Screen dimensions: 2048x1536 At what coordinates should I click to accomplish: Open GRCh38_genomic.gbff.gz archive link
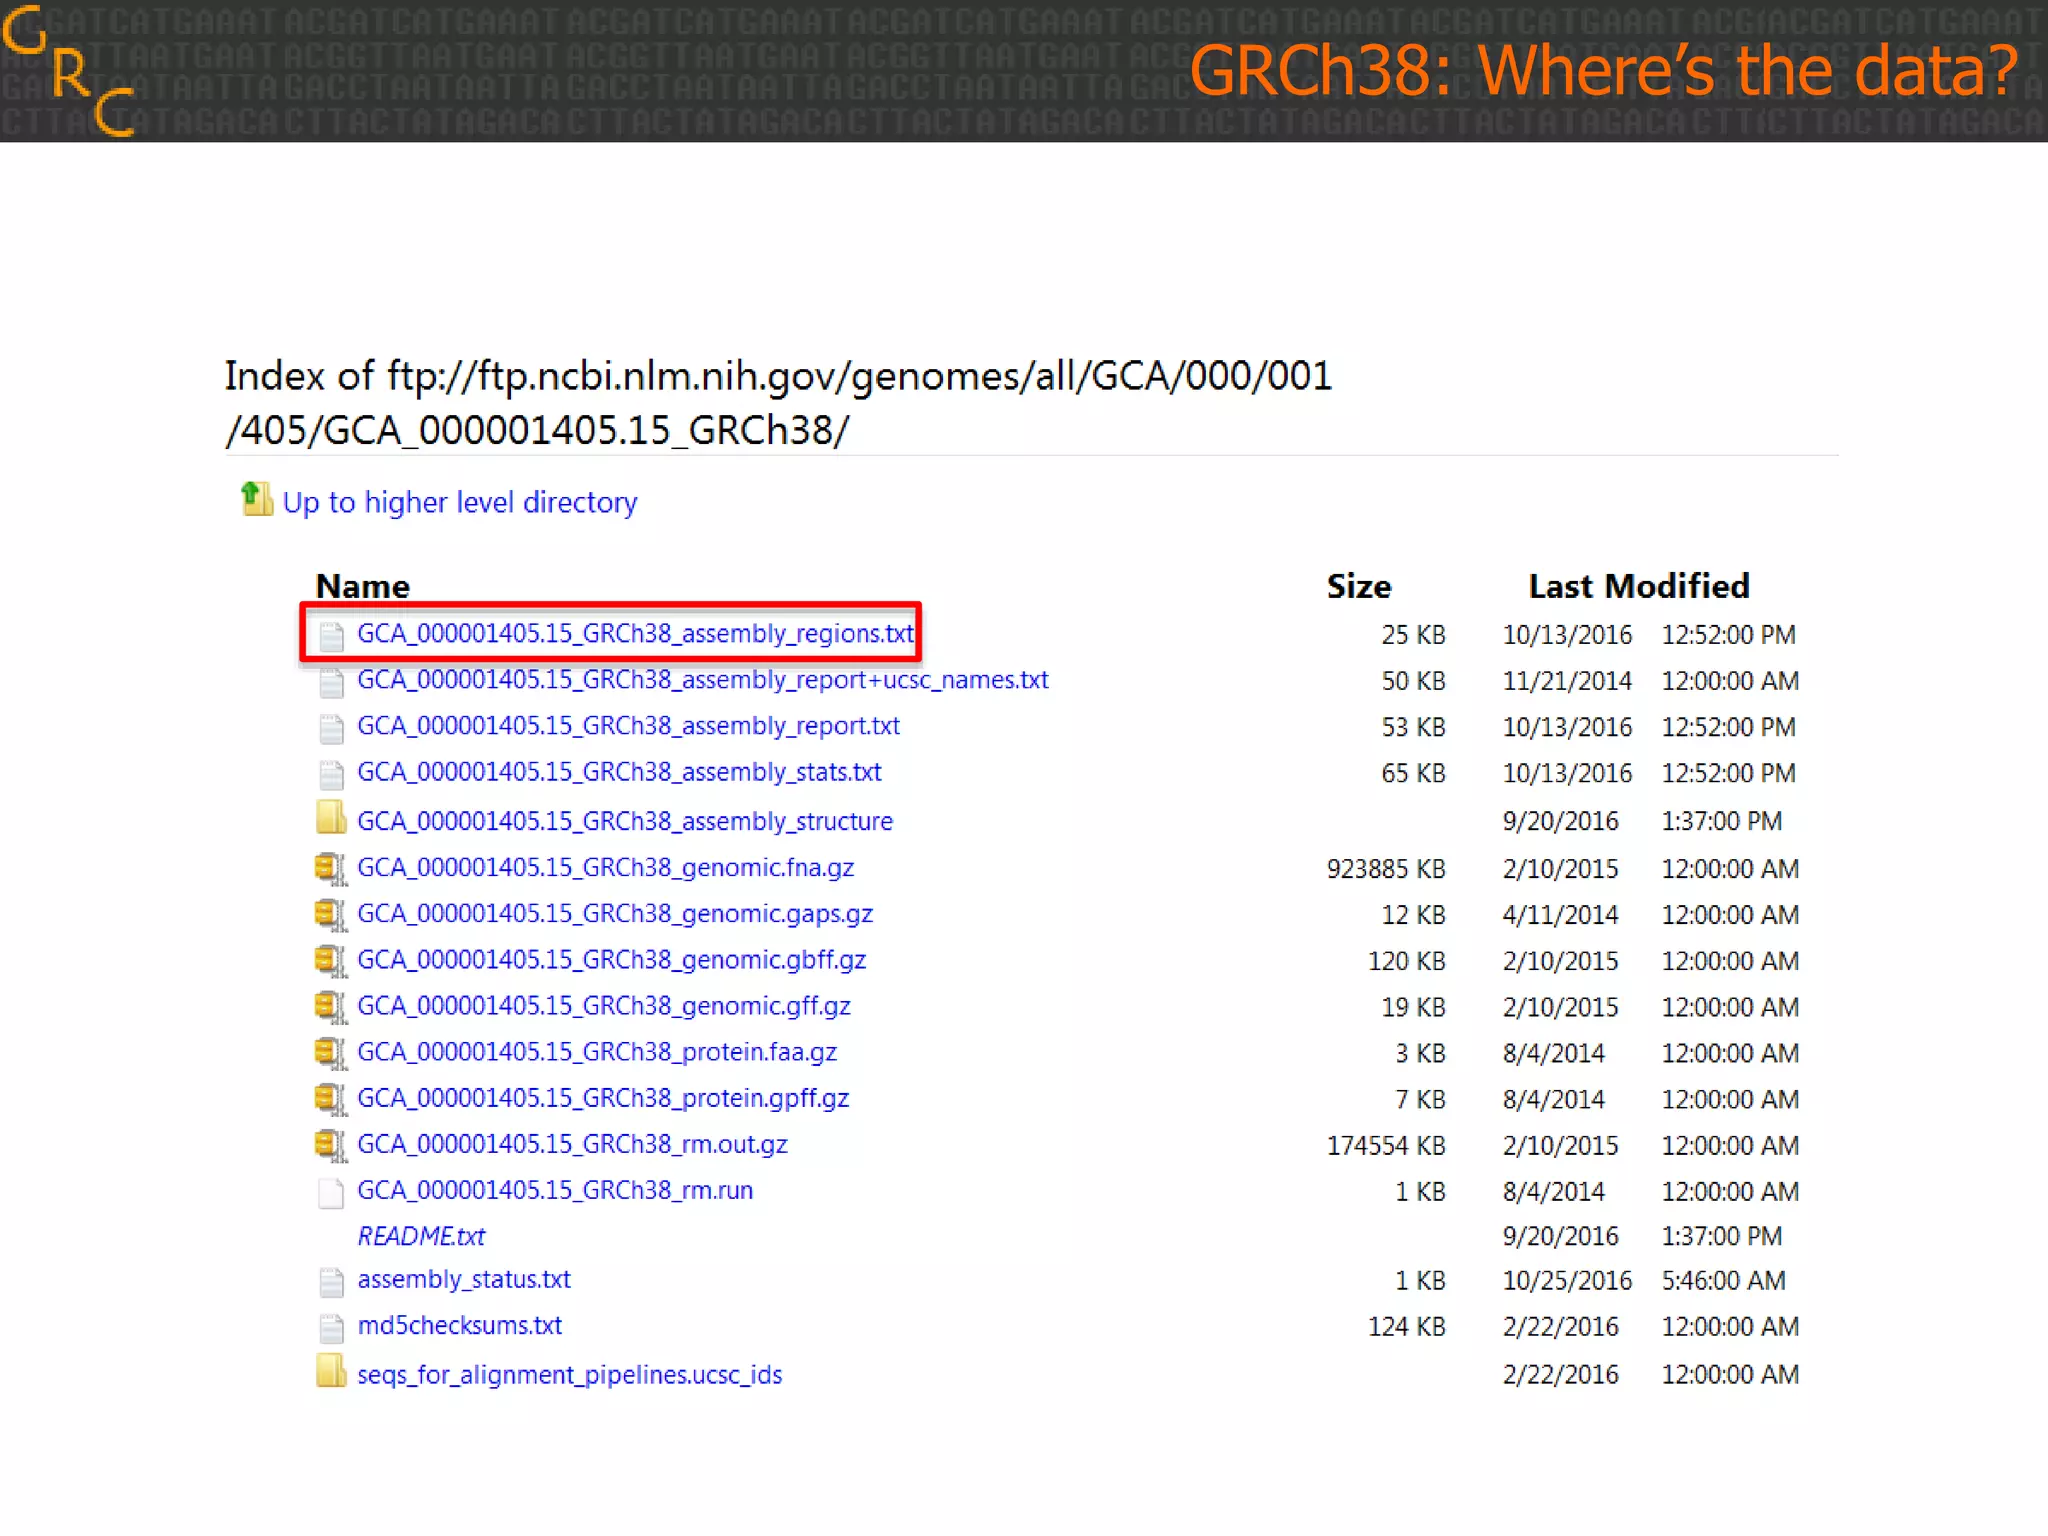click(x=611, y=960)
